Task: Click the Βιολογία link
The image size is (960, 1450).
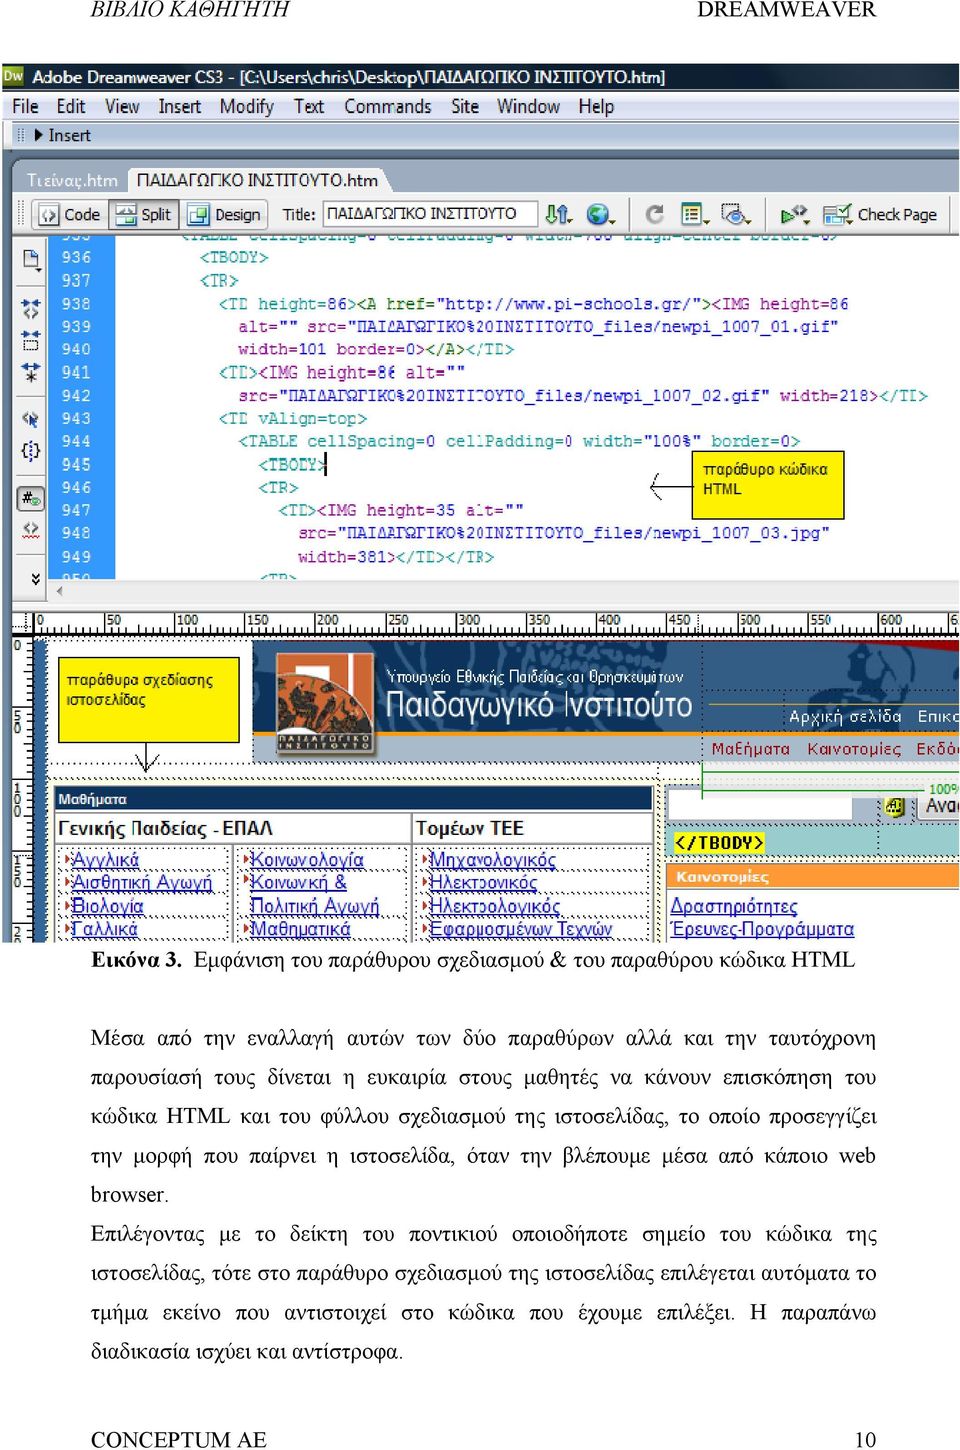Action: click(x=107, y=906)
